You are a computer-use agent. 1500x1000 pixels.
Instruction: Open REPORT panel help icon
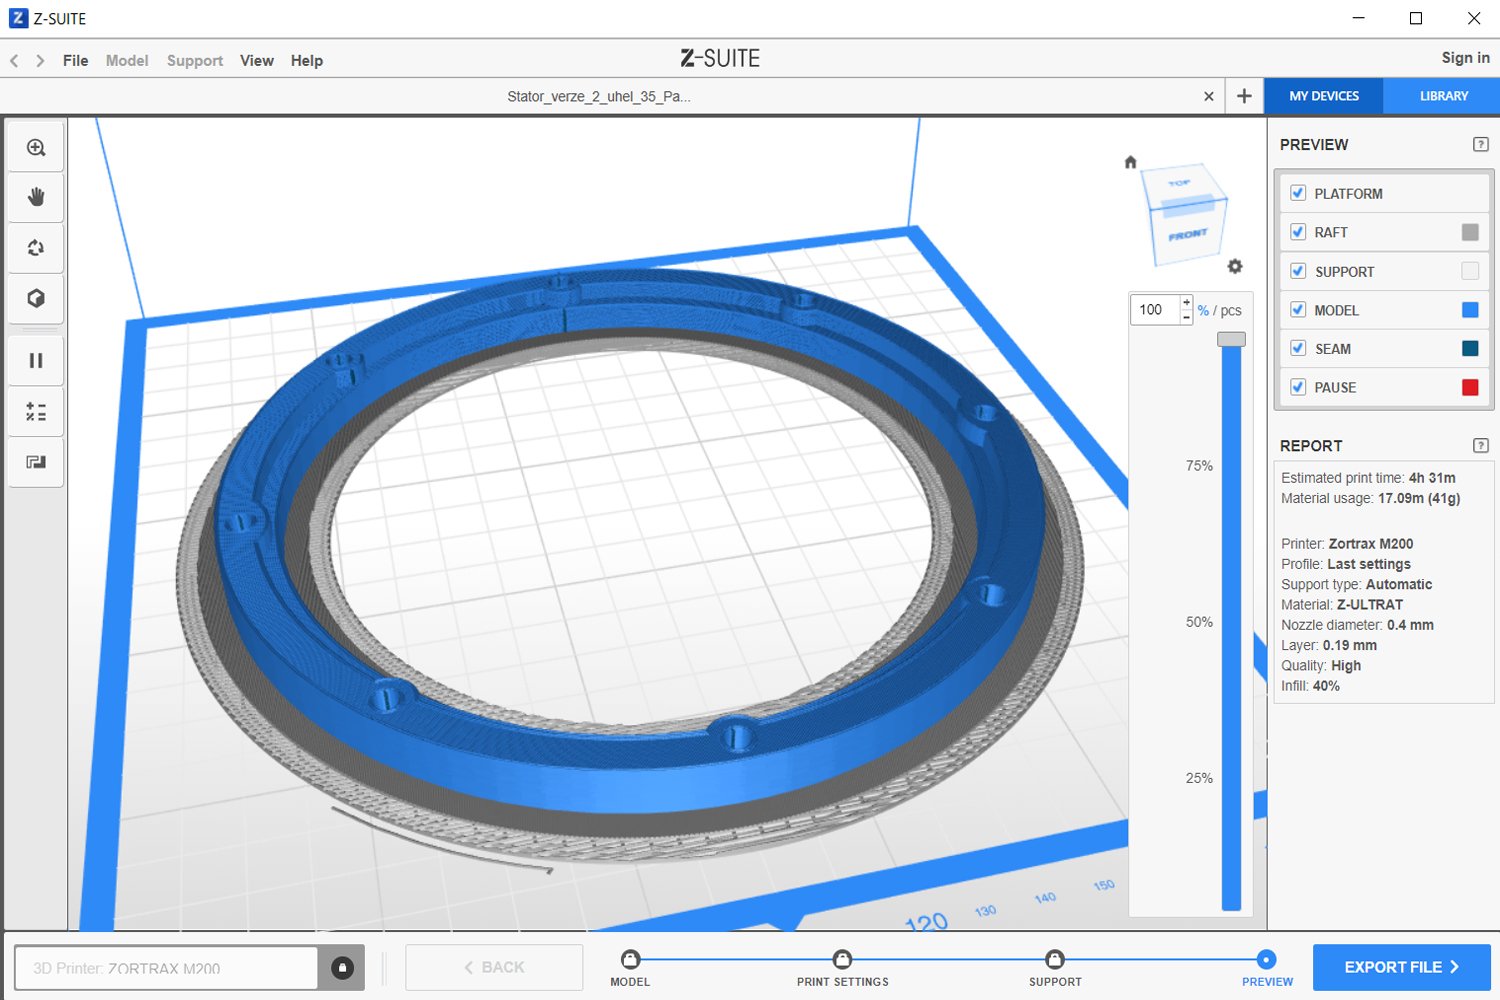pos(1481,445)
